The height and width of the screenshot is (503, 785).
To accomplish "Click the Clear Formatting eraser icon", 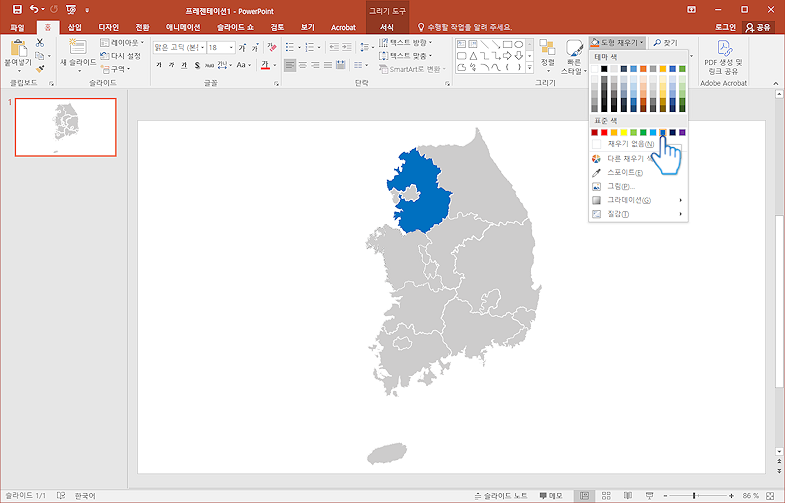I will (x=272, y=48).
